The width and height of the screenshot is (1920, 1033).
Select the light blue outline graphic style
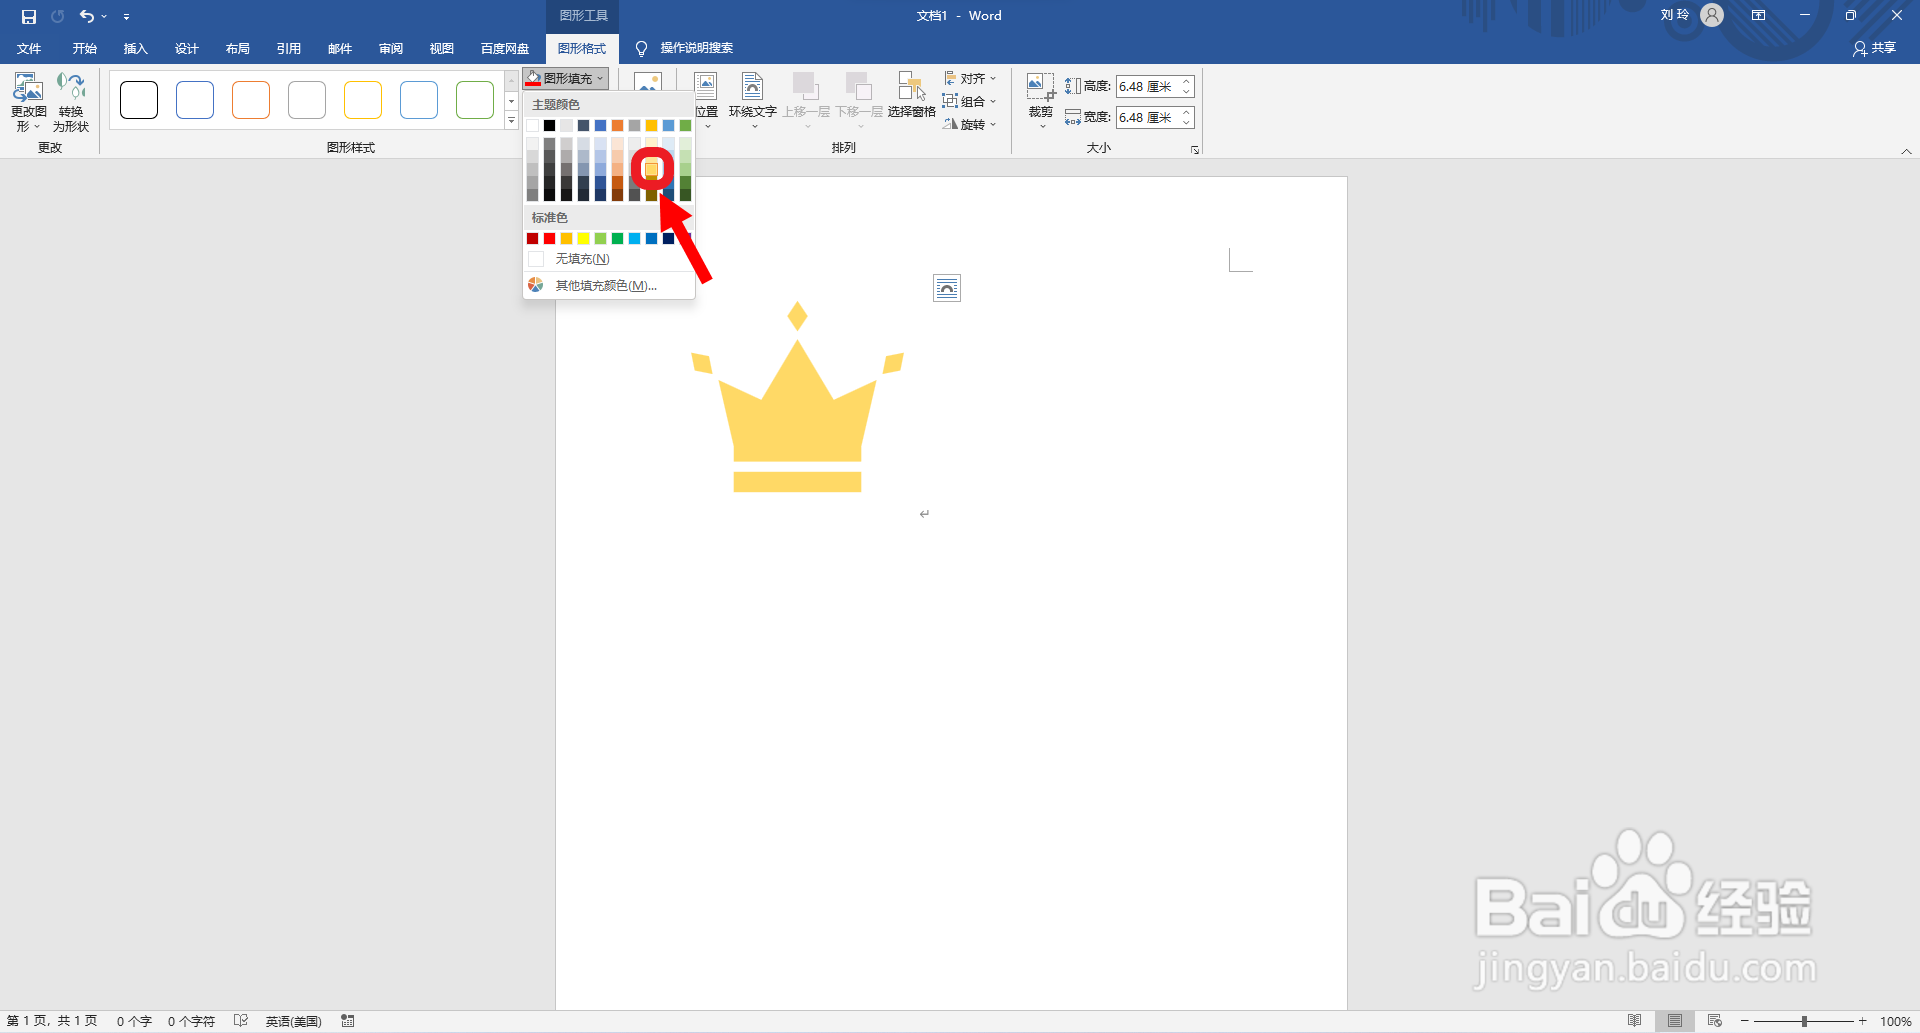click(419, 100)
